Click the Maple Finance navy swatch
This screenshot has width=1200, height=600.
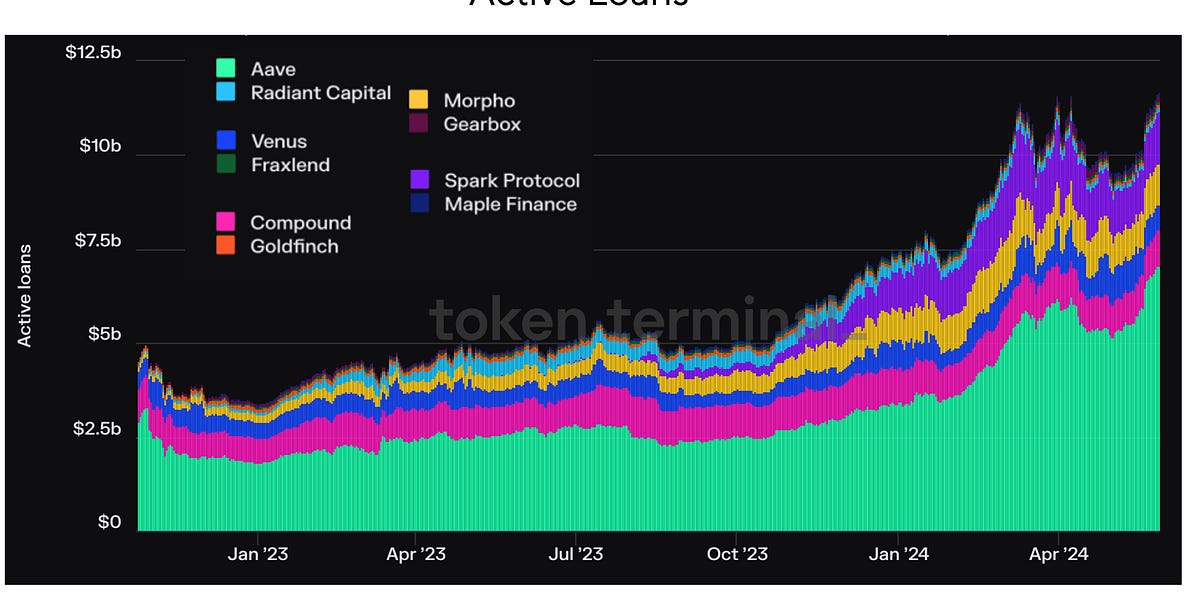click(x=420, y=203)
